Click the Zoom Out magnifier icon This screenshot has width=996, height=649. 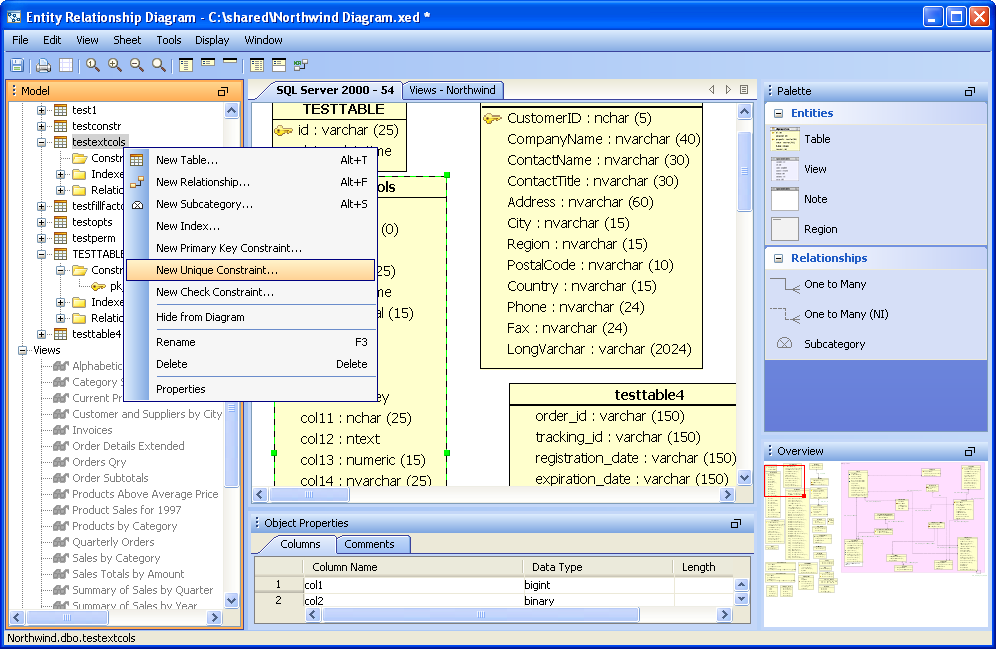point(137,65)
